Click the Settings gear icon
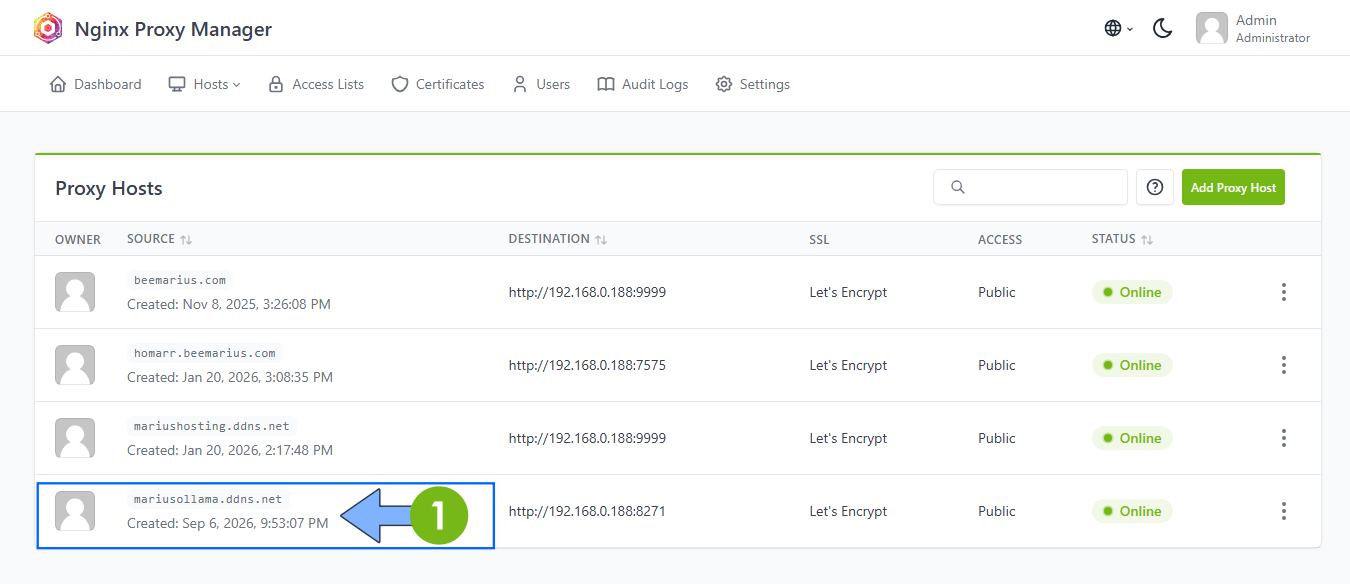1350x584 pixels. tap(724, 84)
